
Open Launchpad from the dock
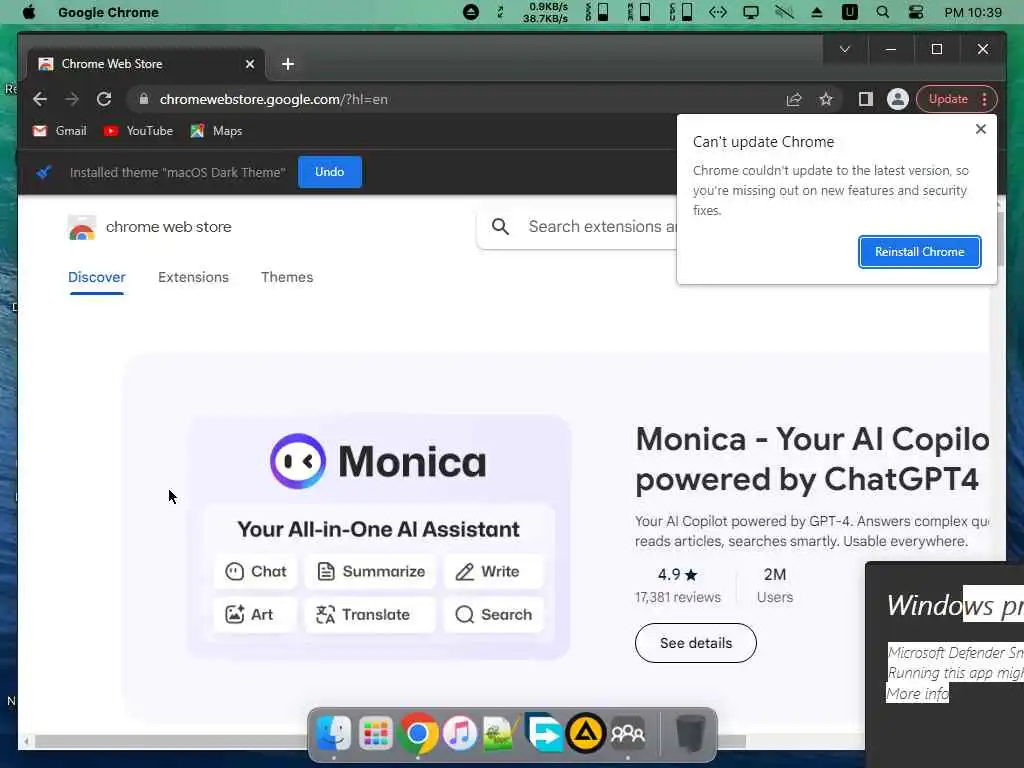(x=376, y=734)
